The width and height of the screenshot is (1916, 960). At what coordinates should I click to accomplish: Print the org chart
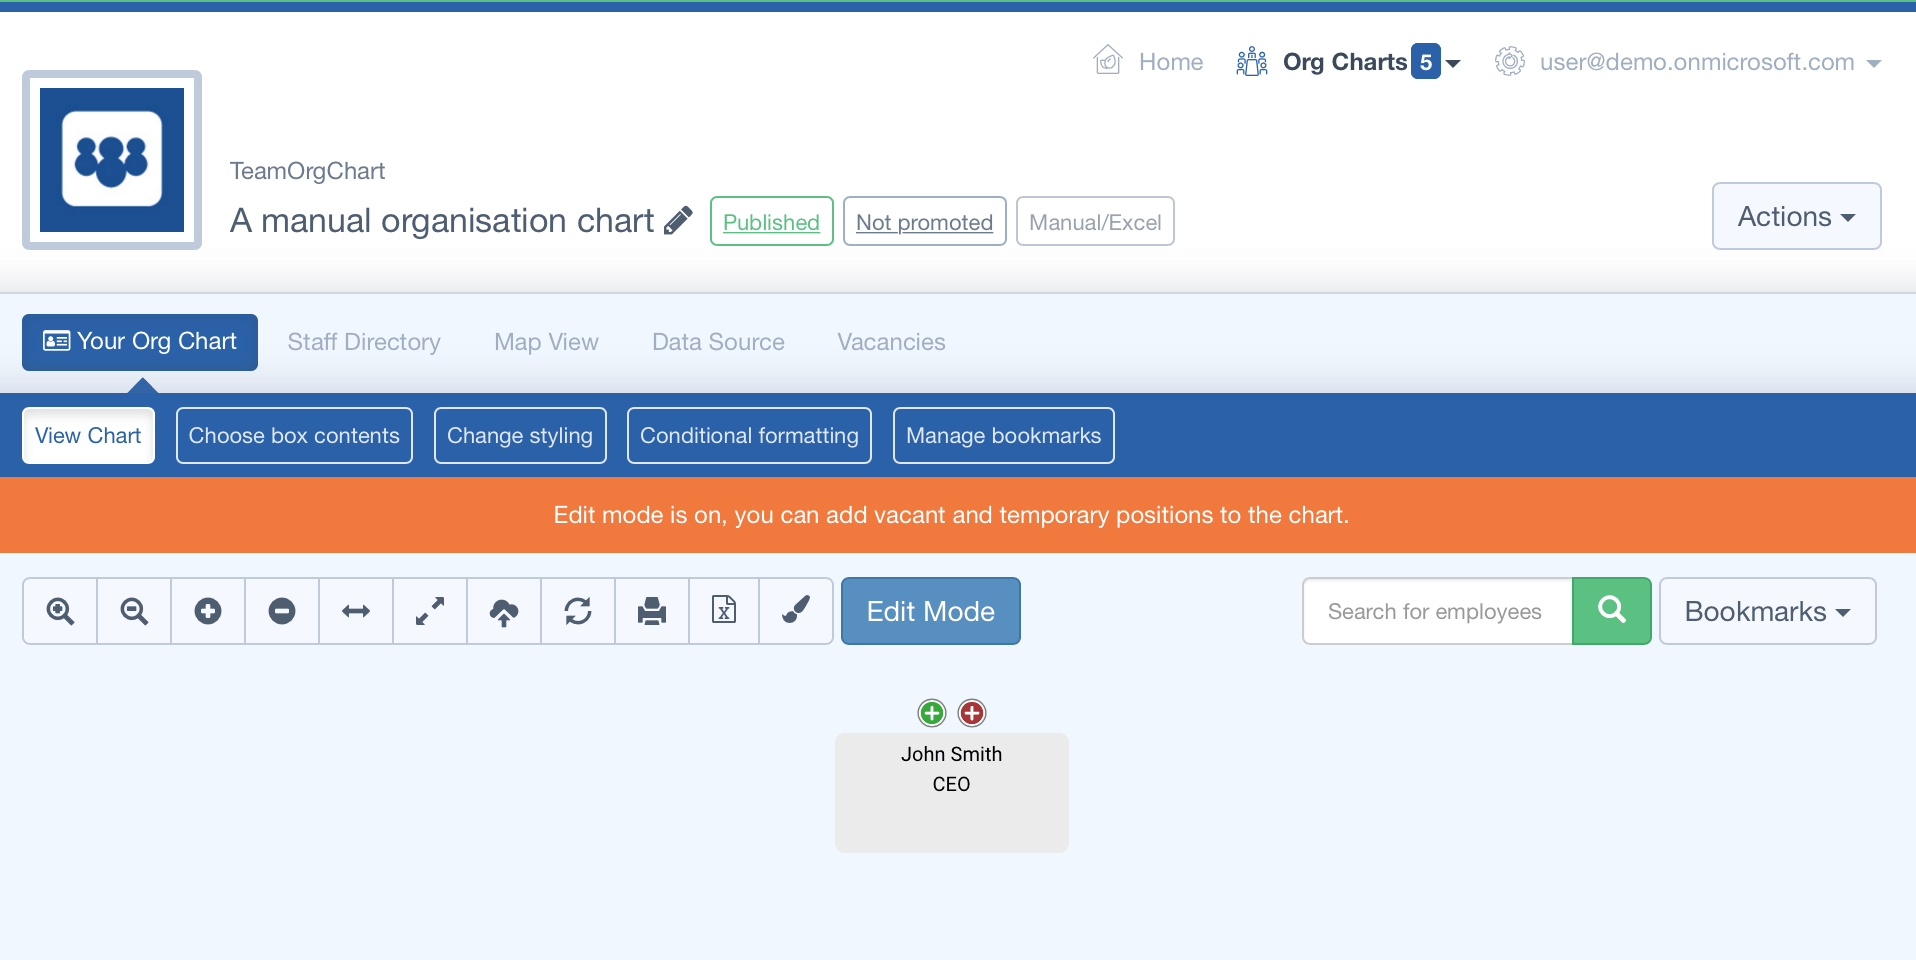coord(652,611)
